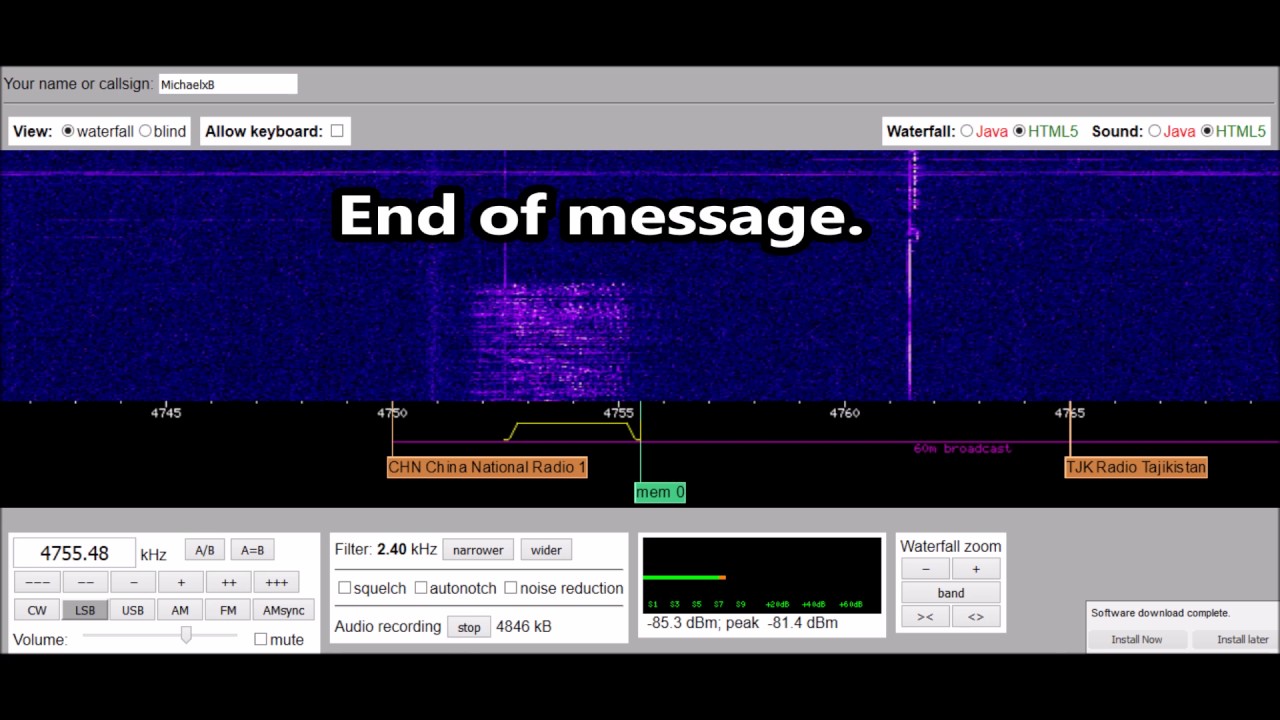Step frequency down with the --- button

(37, 582)
